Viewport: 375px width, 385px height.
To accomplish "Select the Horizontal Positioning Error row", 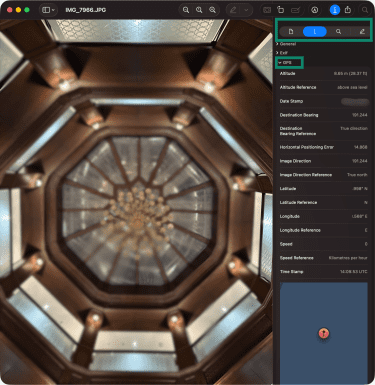I will (x=323, y=147).
